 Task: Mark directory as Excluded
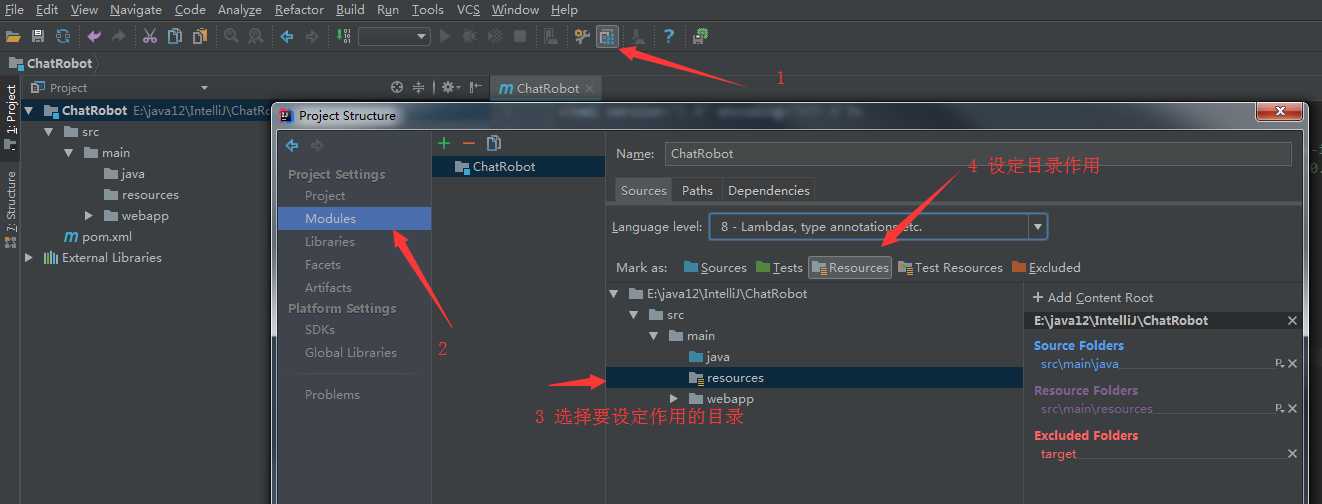pos(1046,268)
